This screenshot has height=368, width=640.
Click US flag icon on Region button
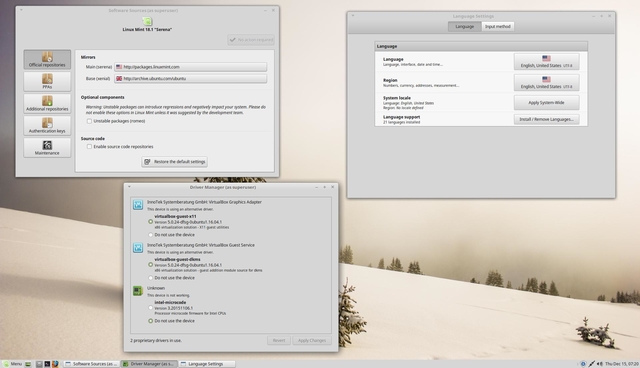(546, 80)
